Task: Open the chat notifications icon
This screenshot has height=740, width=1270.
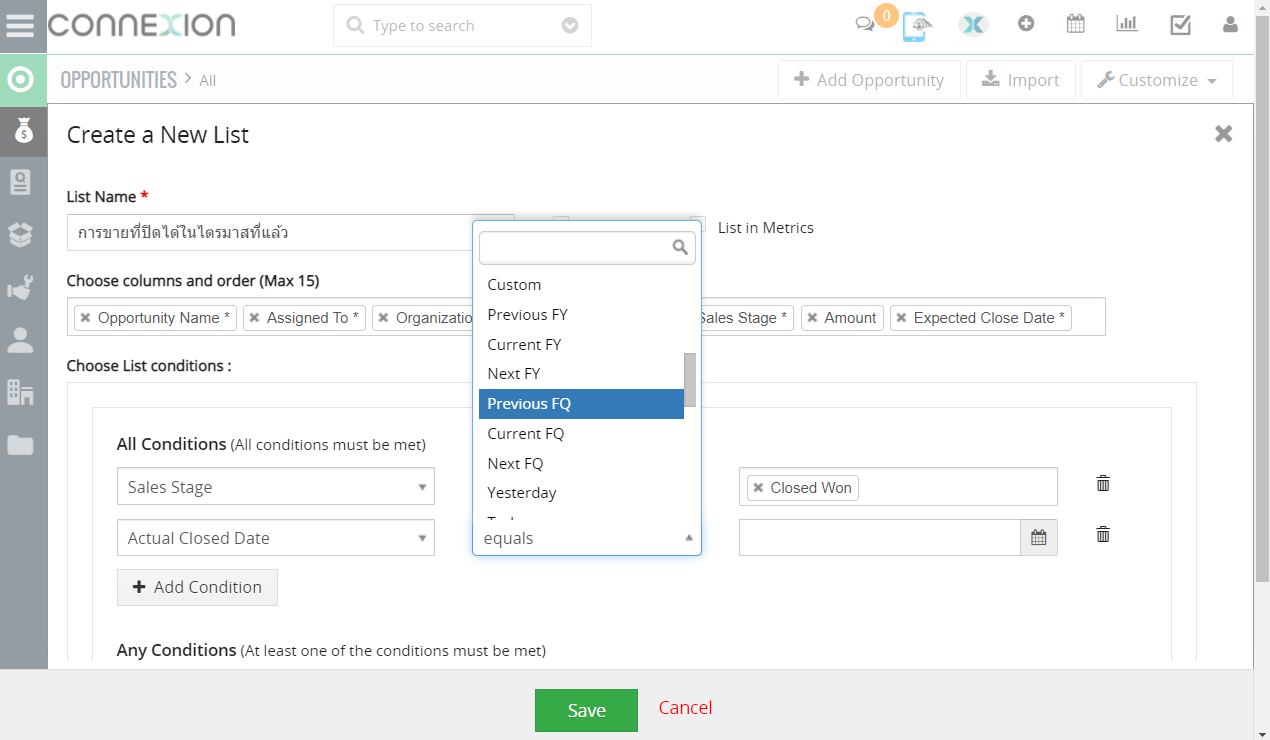Action: click(x=865, y=25)
